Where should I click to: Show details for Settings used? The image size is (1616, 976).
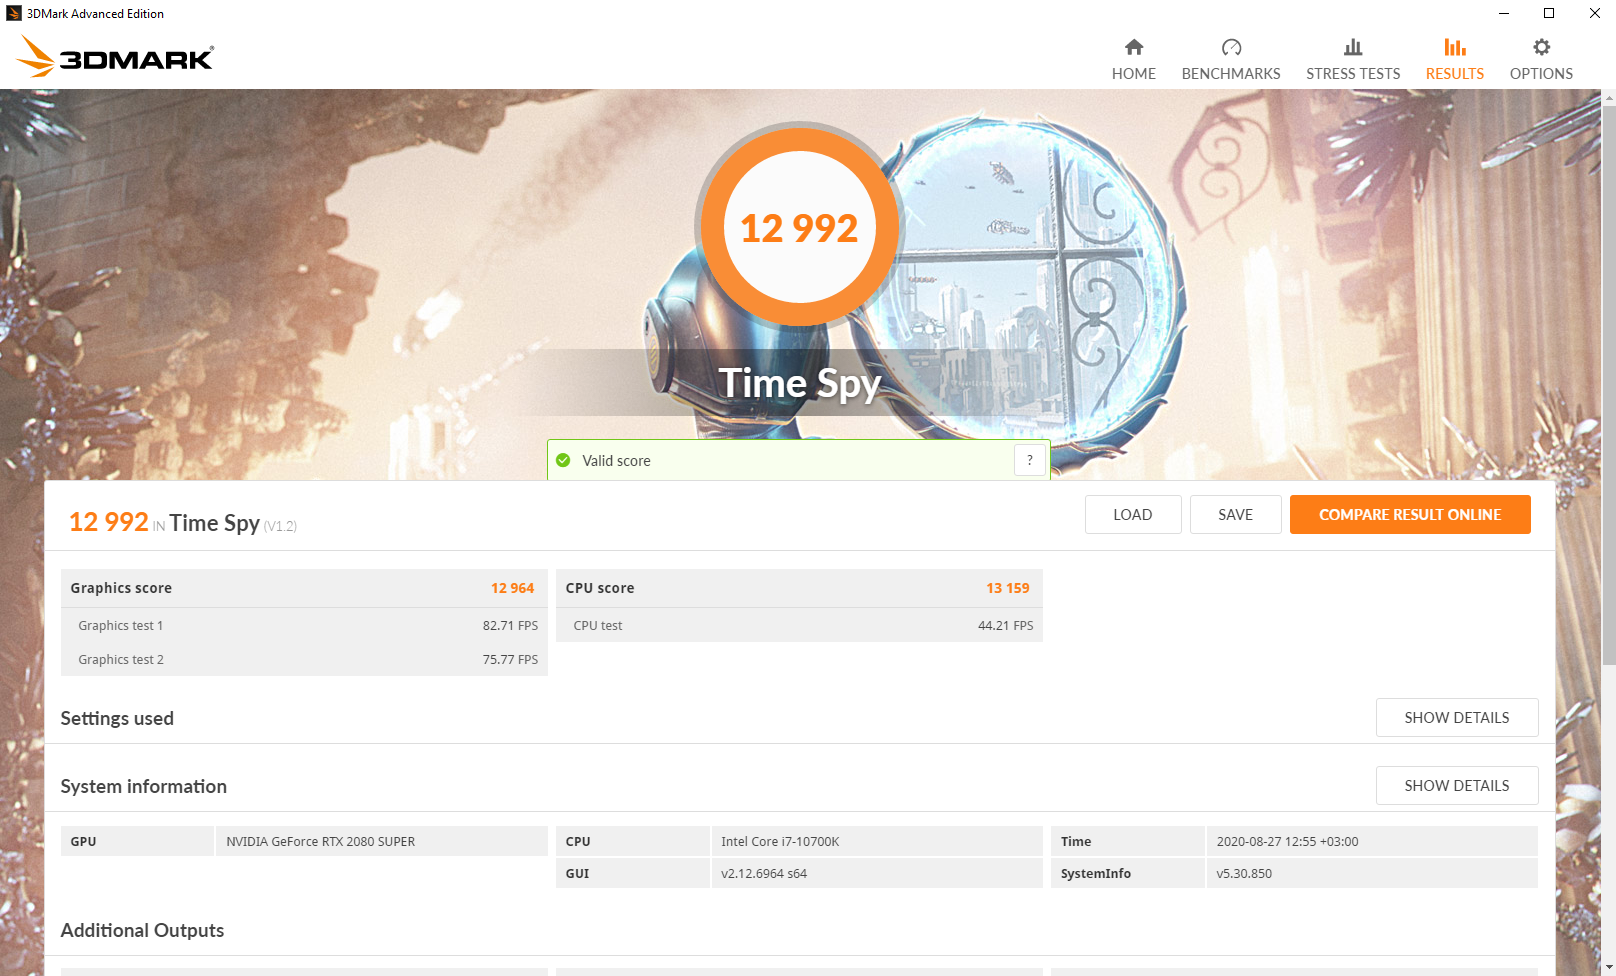(x=1457, y=717)
